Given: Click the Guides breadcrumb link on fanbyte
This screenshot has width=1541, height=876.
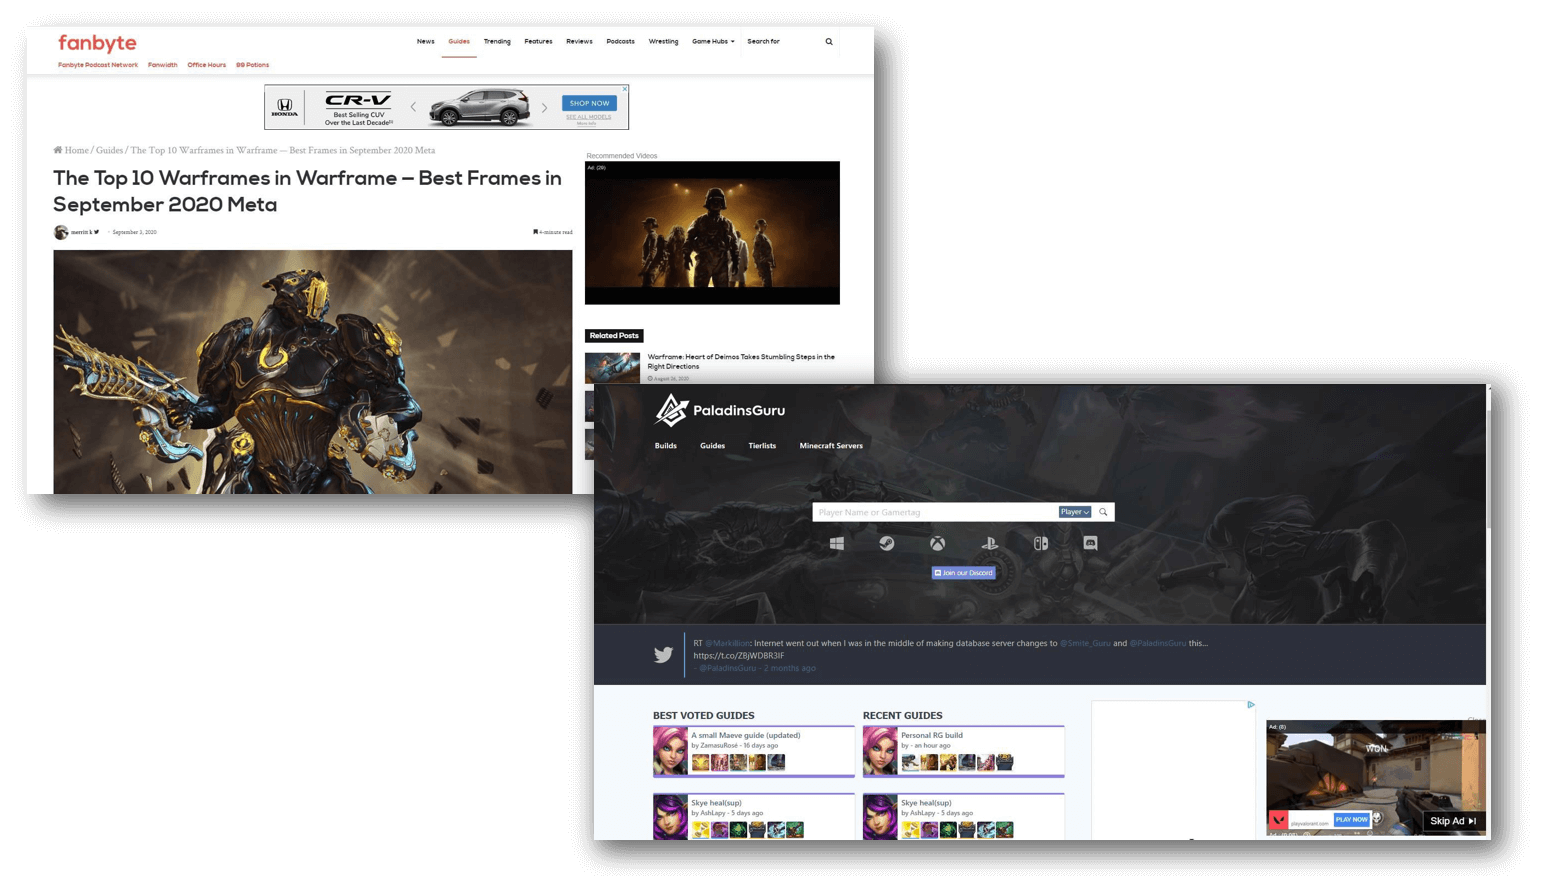Looking at the screenshot, I should (109, 150).
